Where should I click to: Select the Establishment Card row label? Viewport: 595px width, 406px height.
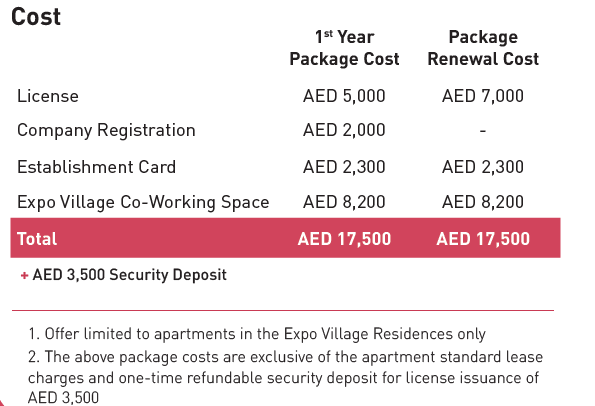click(x=96, y=167)
